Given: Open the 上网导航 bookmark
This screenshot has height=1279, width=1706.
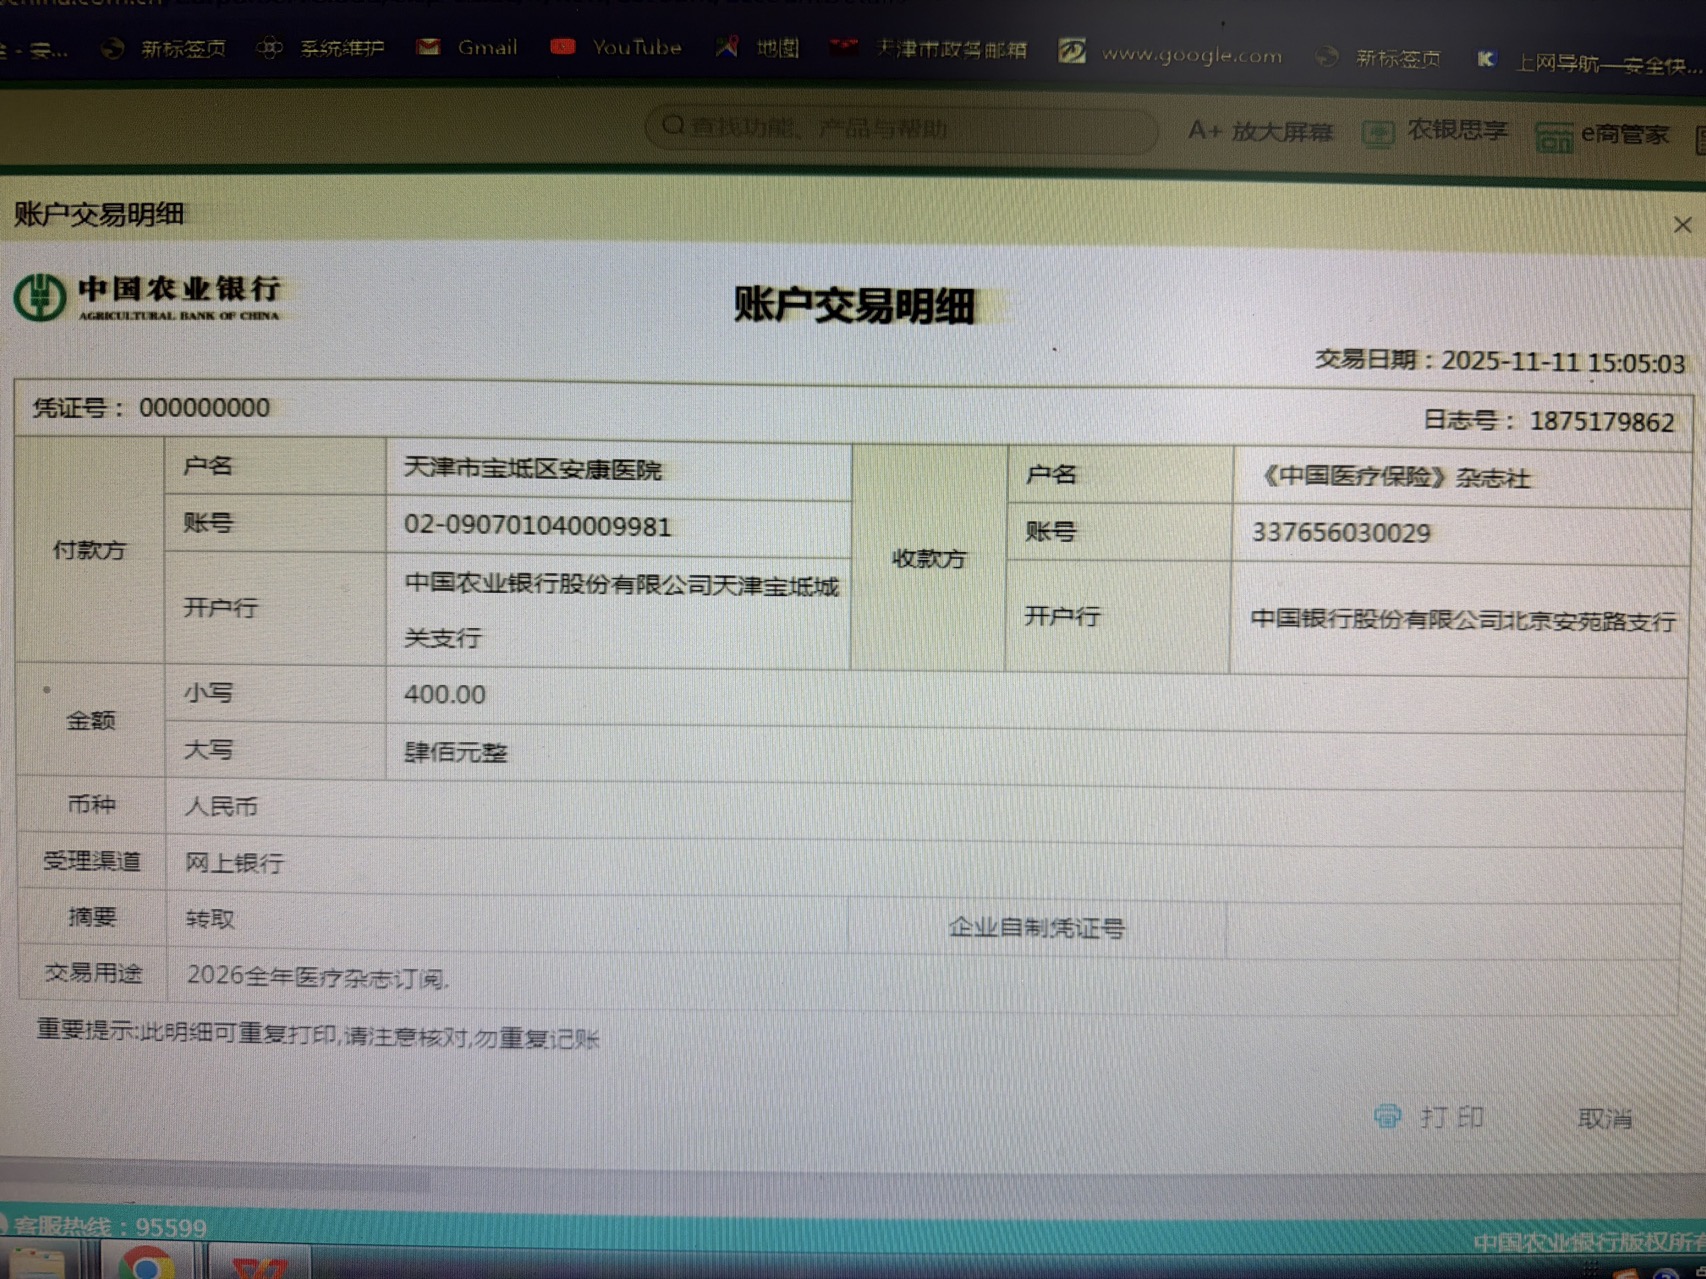Looking at the screenshot, I should (1590, 63).
